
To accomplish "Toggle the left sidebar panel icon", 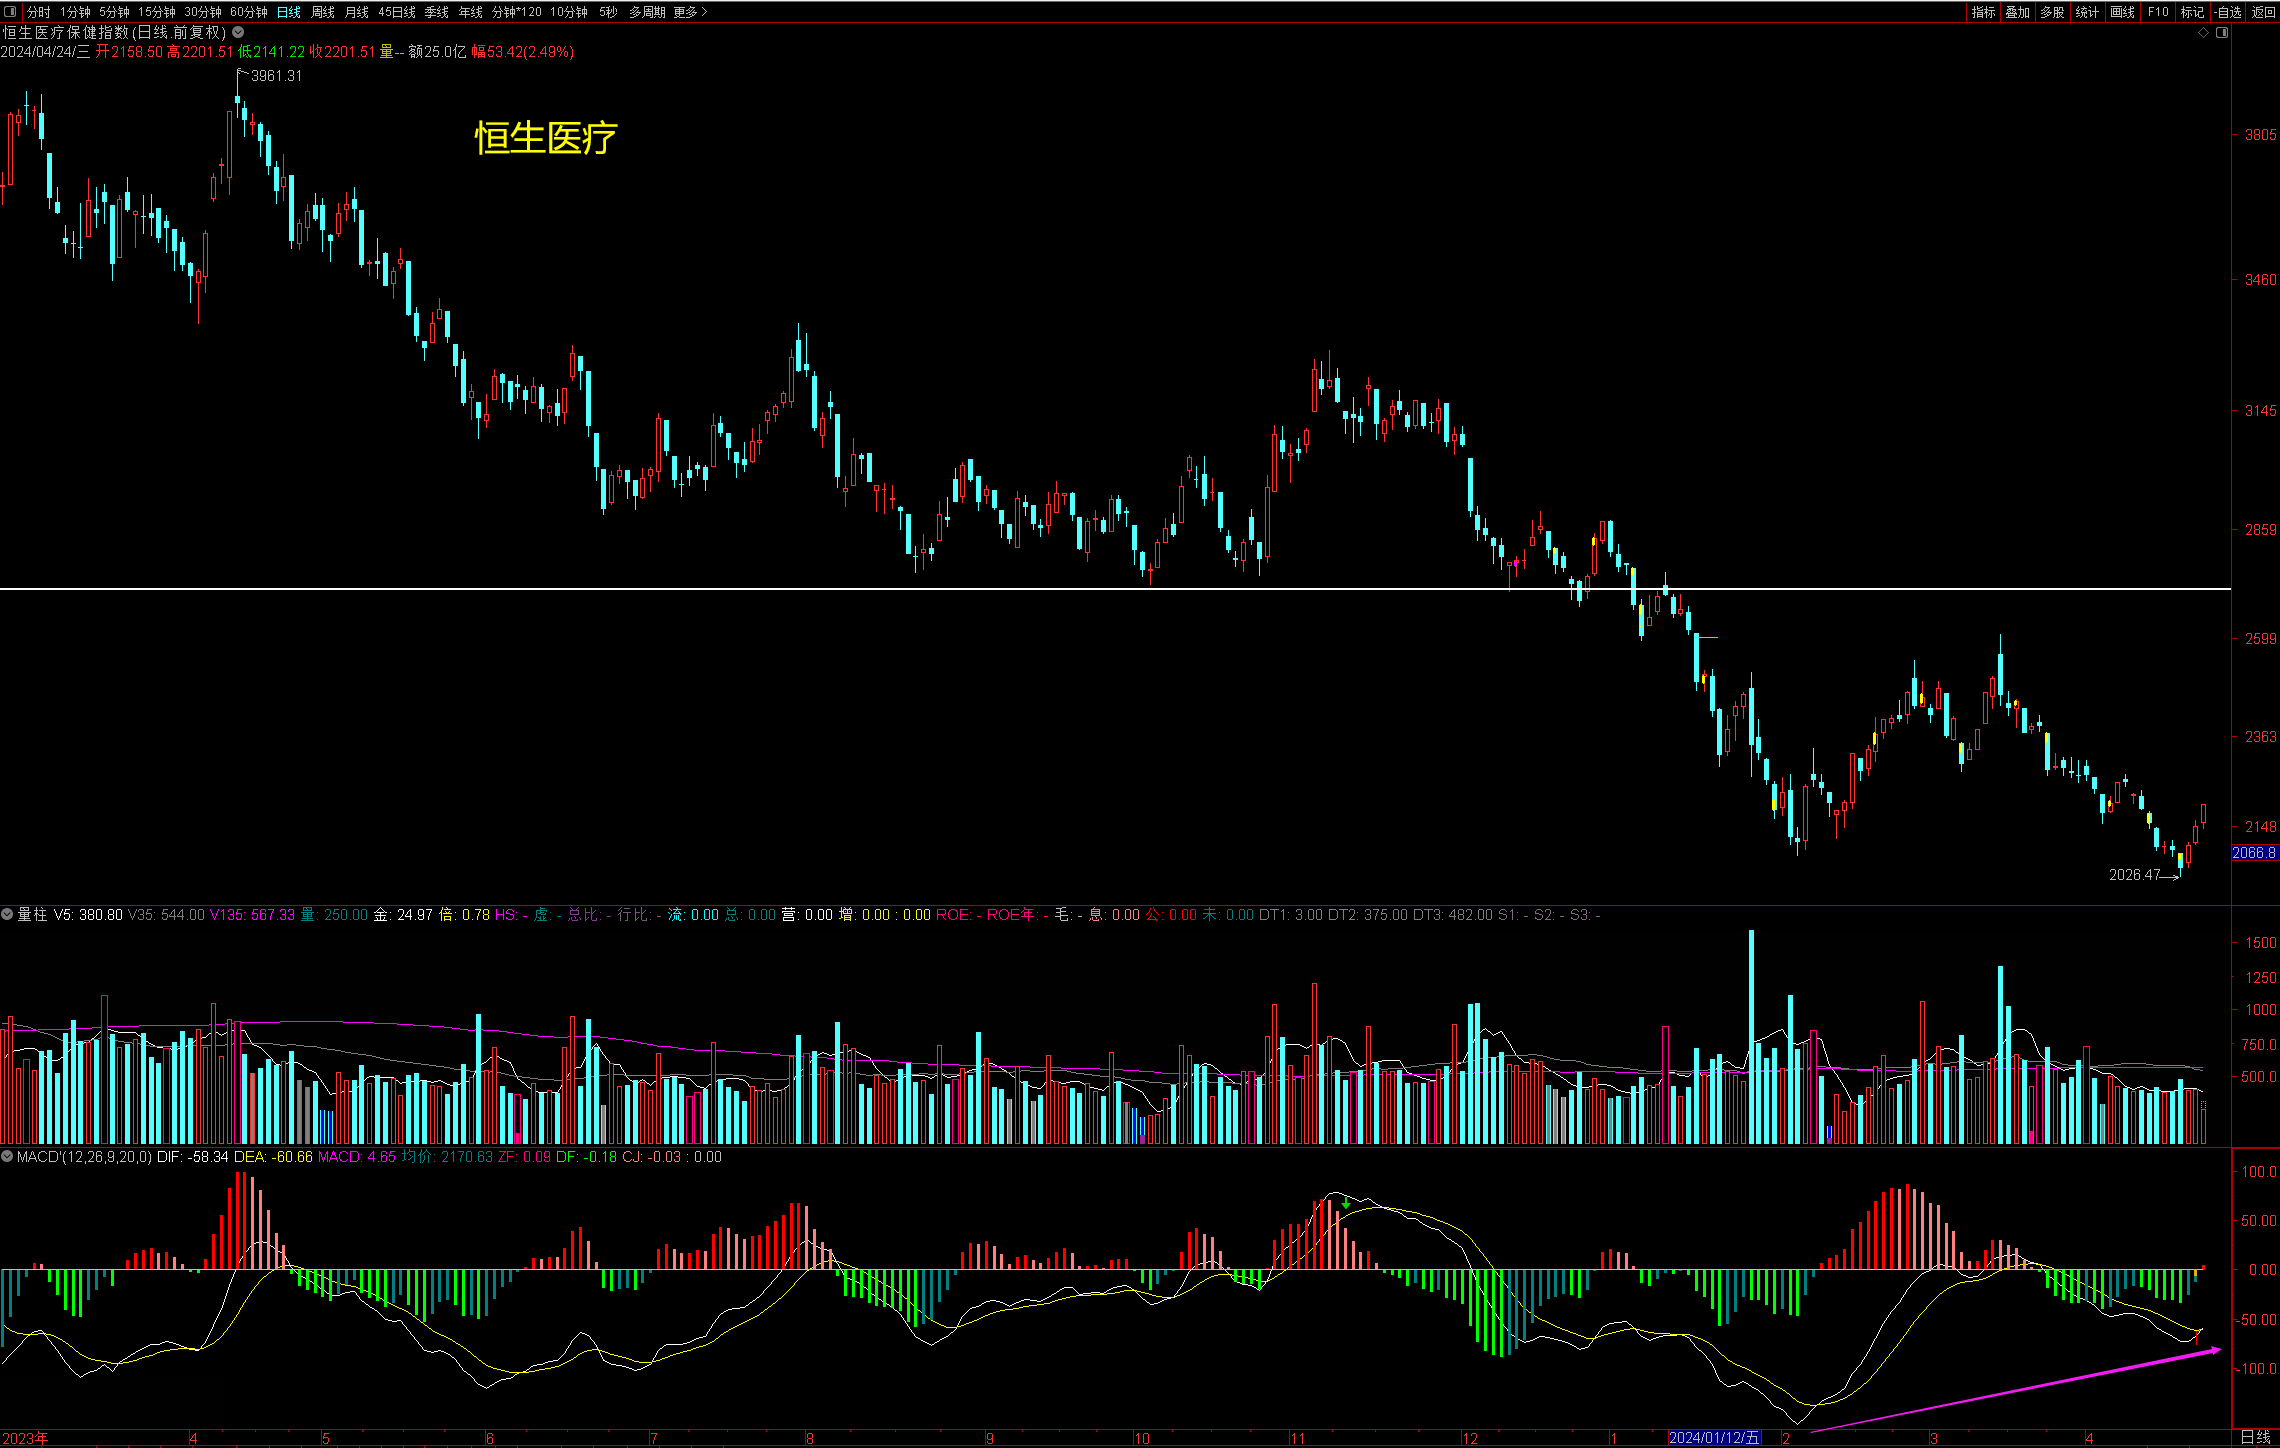I will (10, 12).
